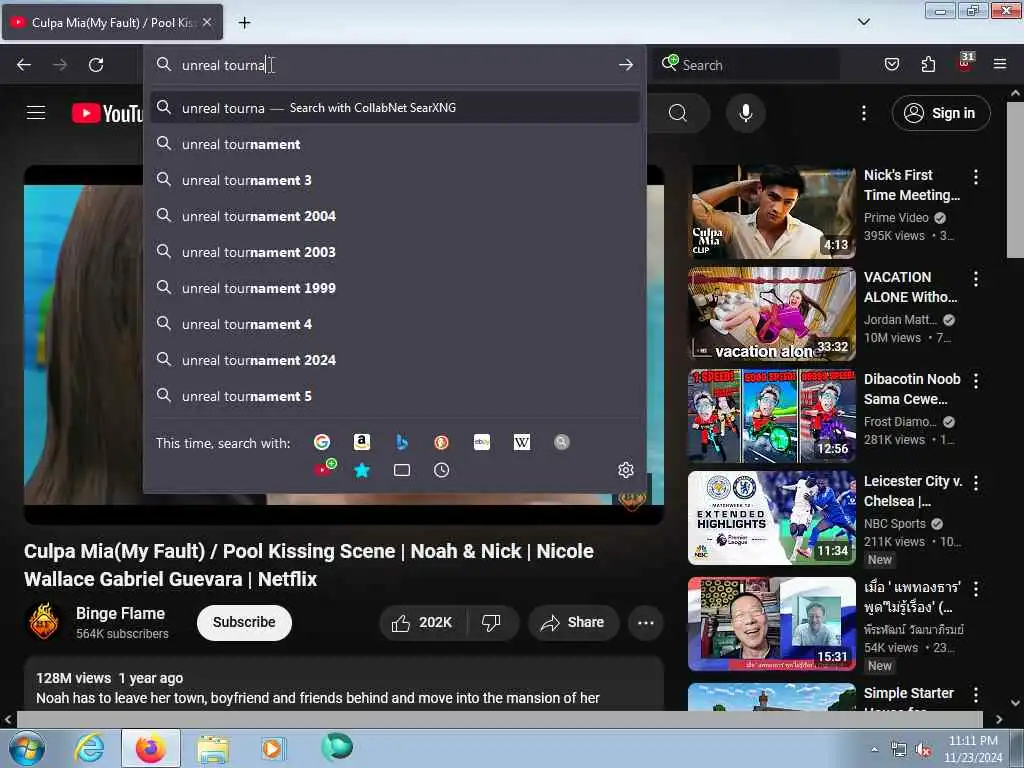The image size is (1024, 768).
Task: Select suggestion 'unreal tournament 2003'
Action: tap(395, 251)
